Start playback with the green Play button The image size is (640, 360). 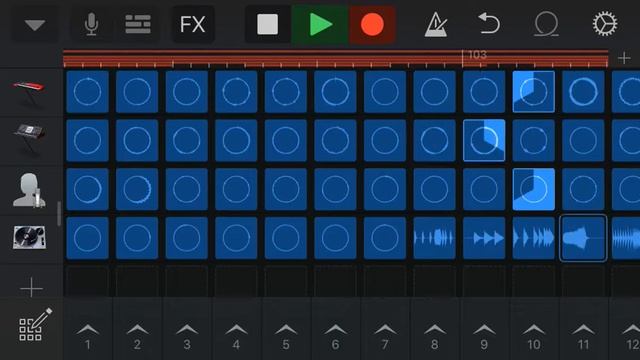[x=320, y=24]
